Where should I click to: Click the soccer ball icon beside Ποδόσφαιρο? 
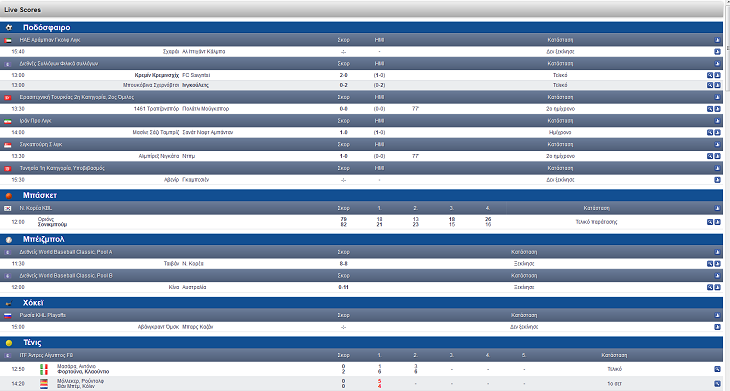8,27
